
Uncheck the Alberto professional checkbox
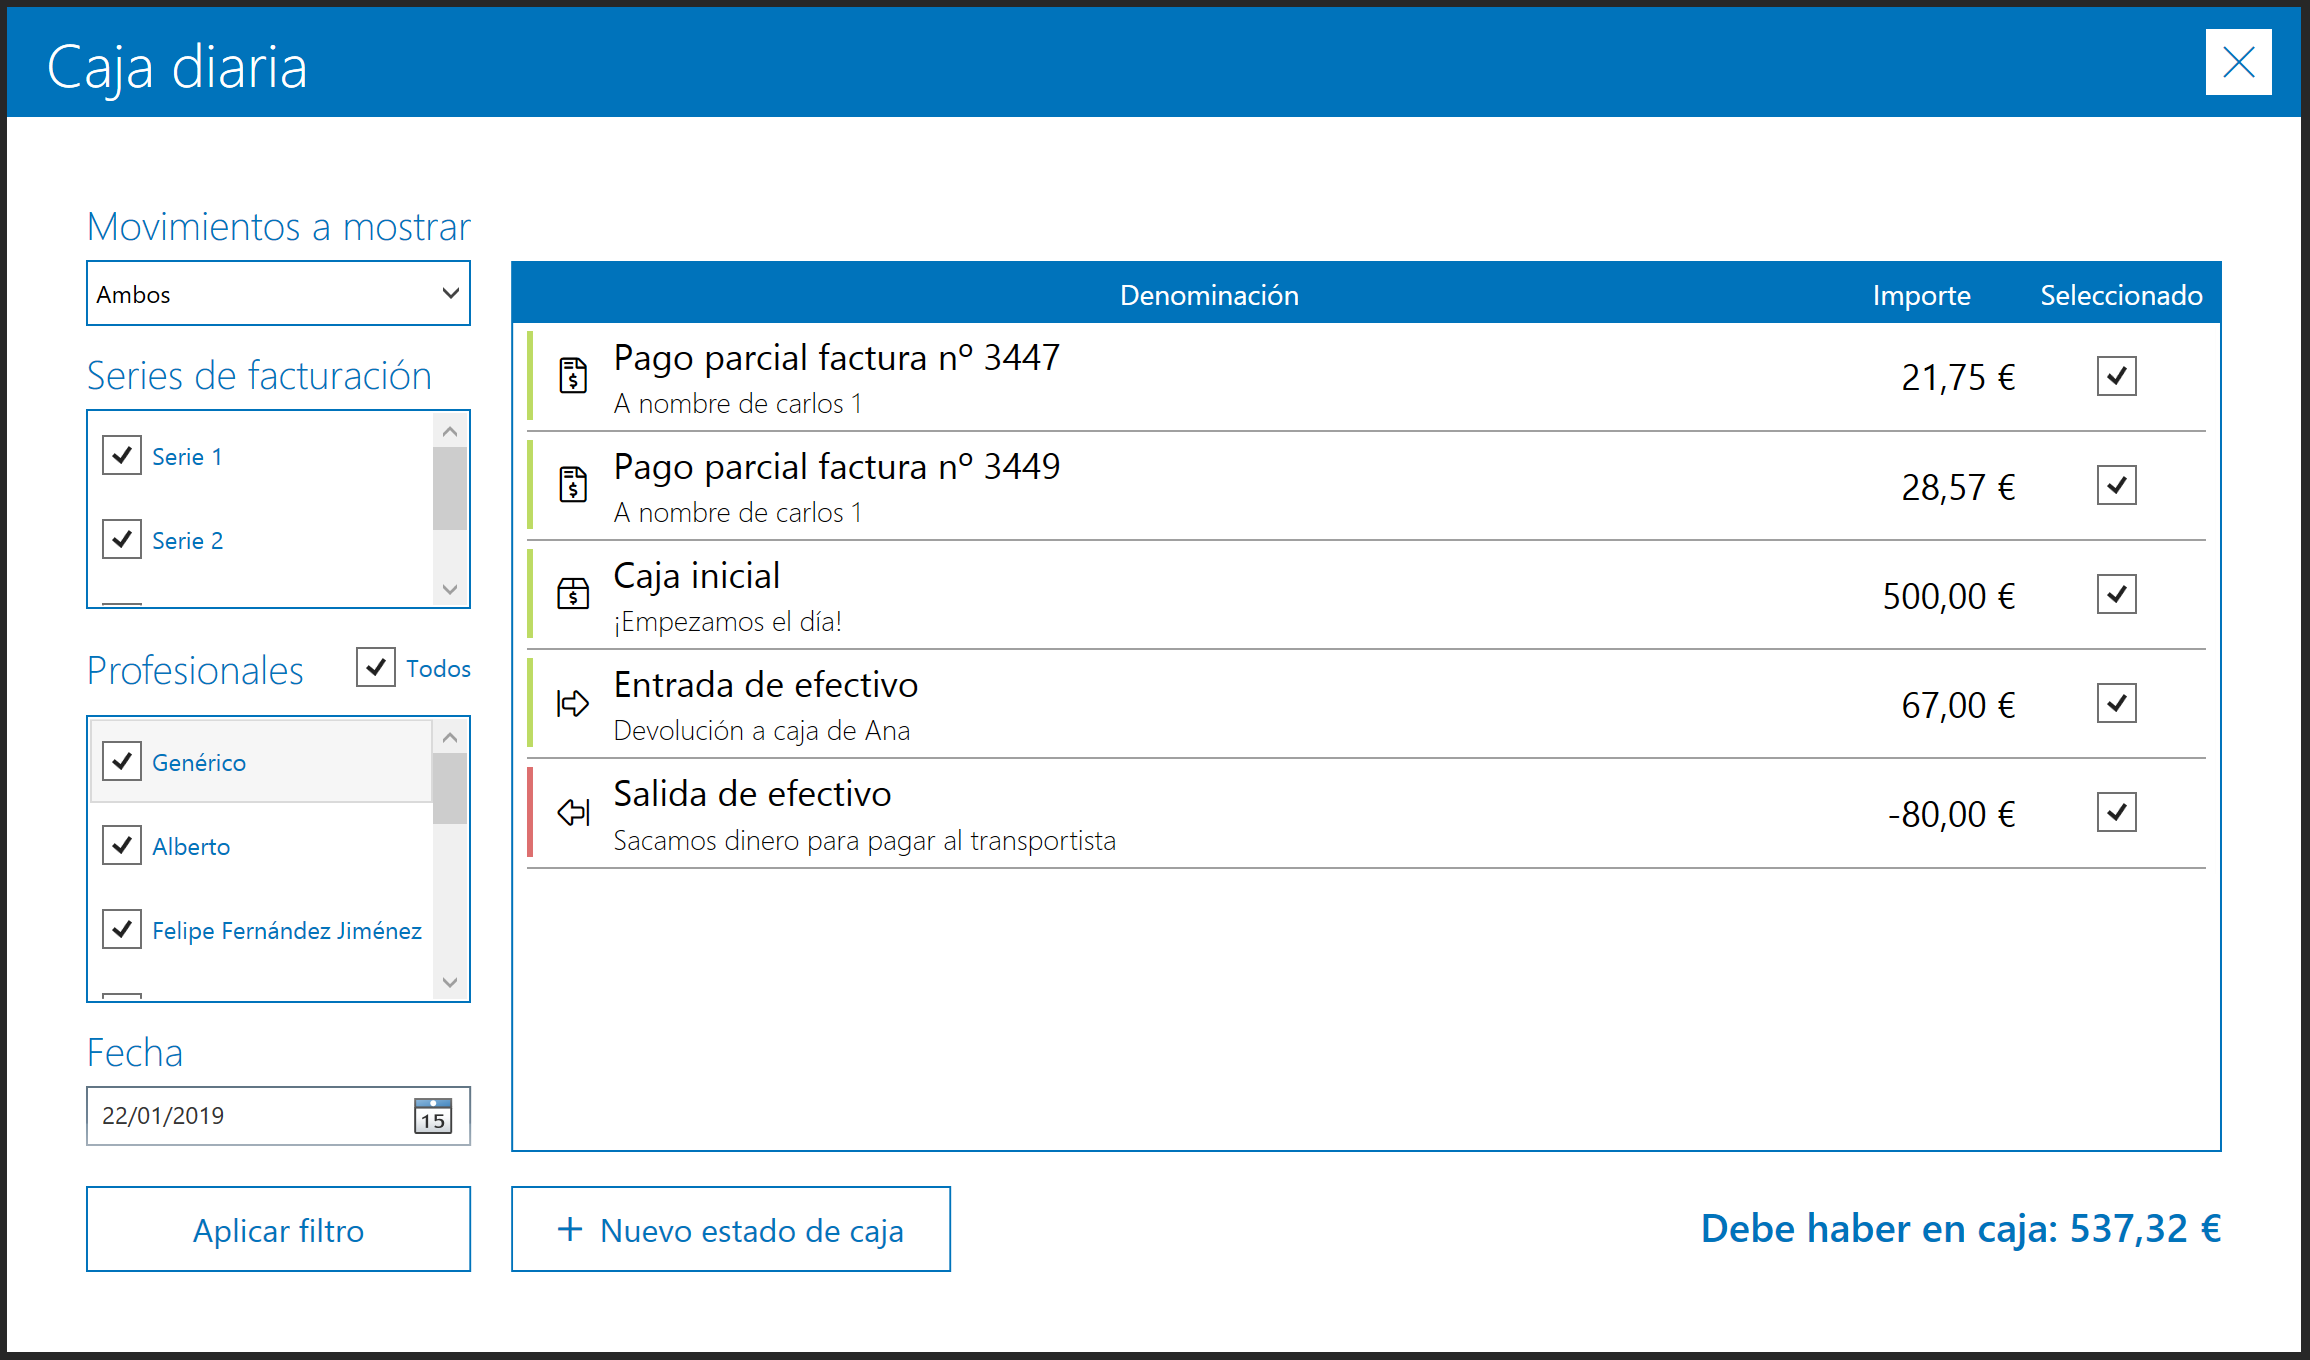pos(122,845)
